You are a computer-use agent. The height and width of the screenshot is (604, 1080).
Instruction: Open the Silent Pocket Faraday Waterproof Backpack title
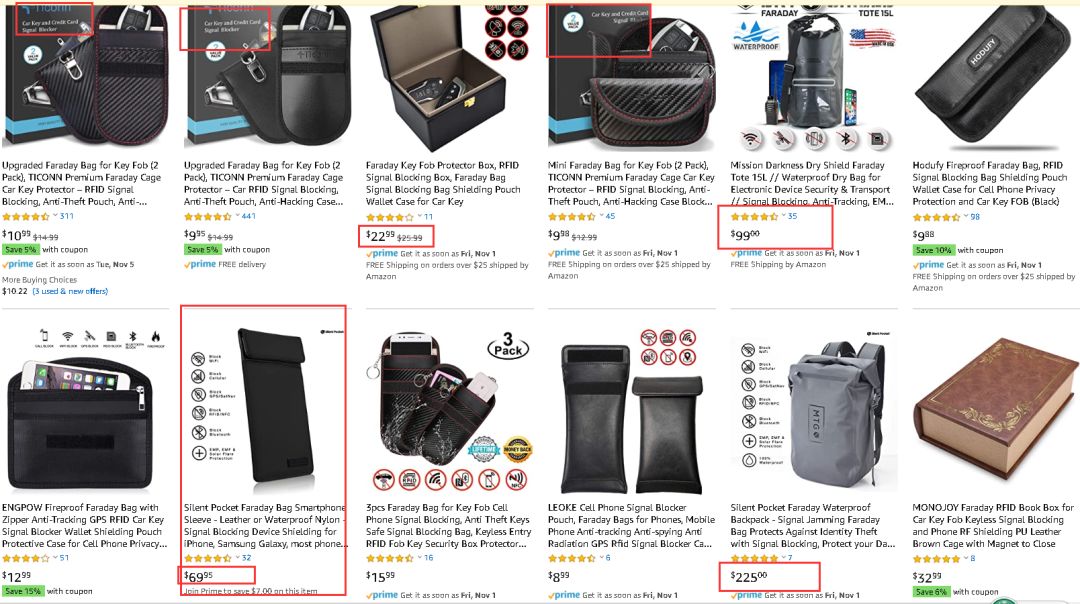813,525
